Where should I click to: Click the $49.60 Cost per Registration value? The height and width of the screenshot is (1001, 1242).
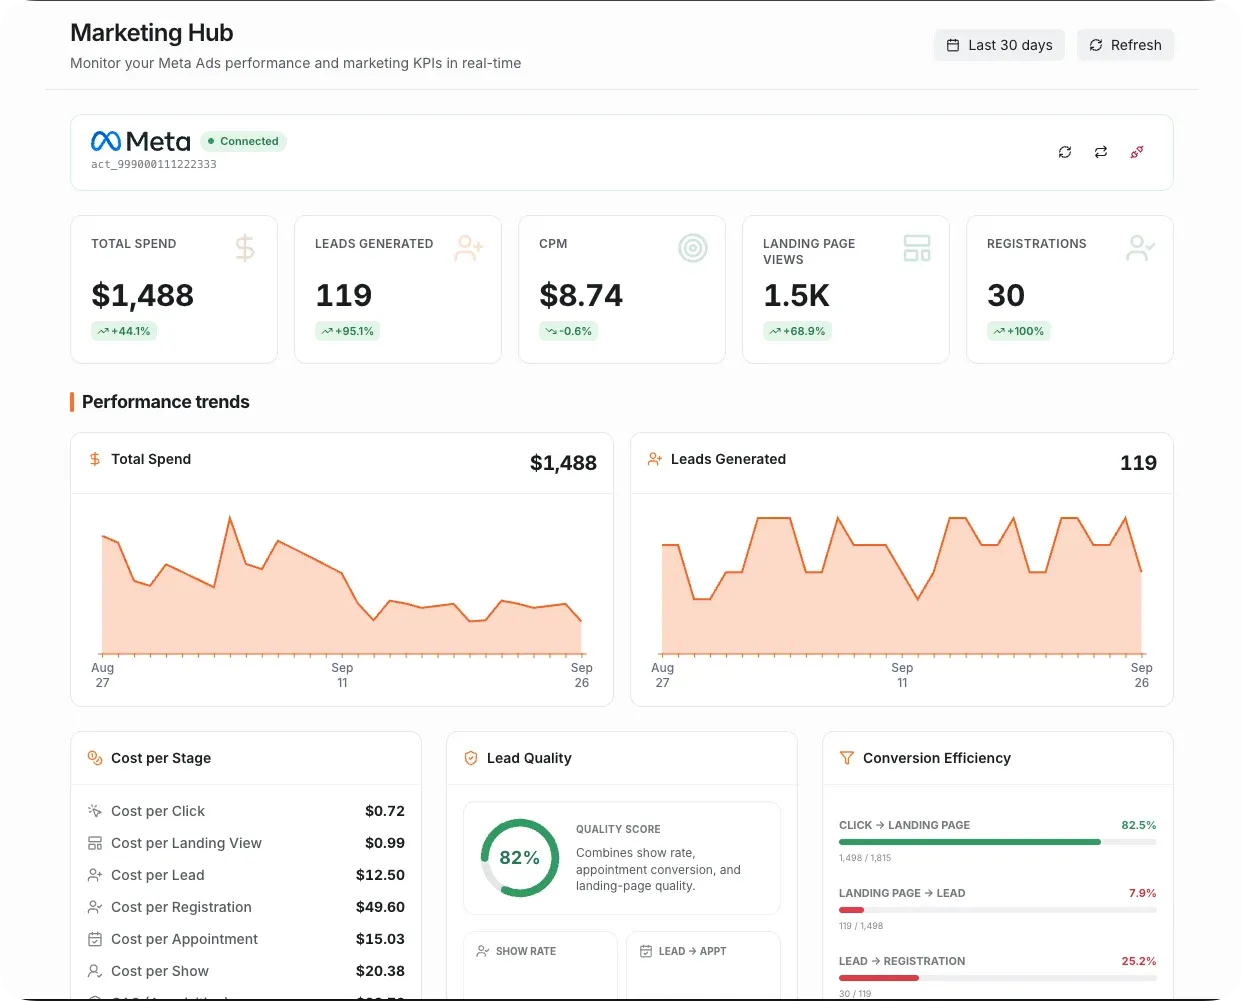[x=380, y=907]
